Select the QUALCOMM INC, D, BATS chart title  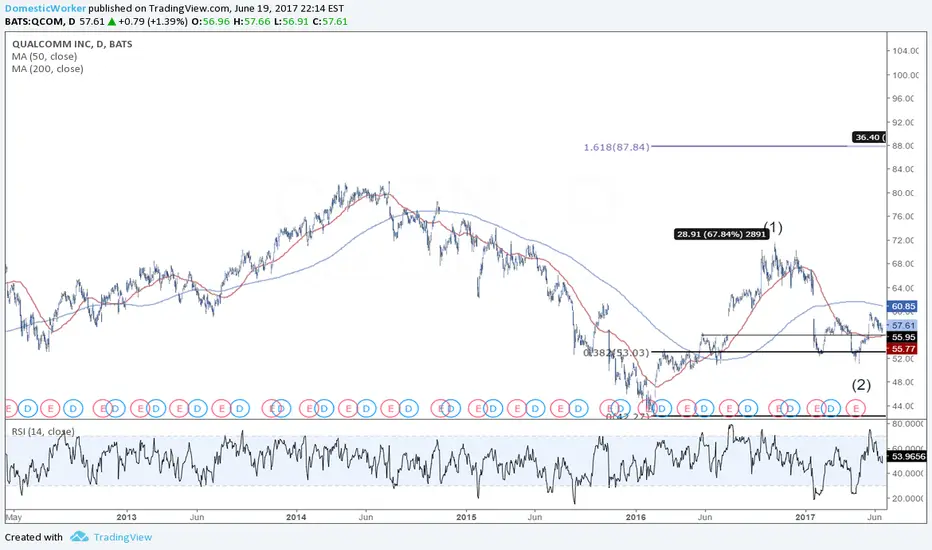[x=72, y=44]
